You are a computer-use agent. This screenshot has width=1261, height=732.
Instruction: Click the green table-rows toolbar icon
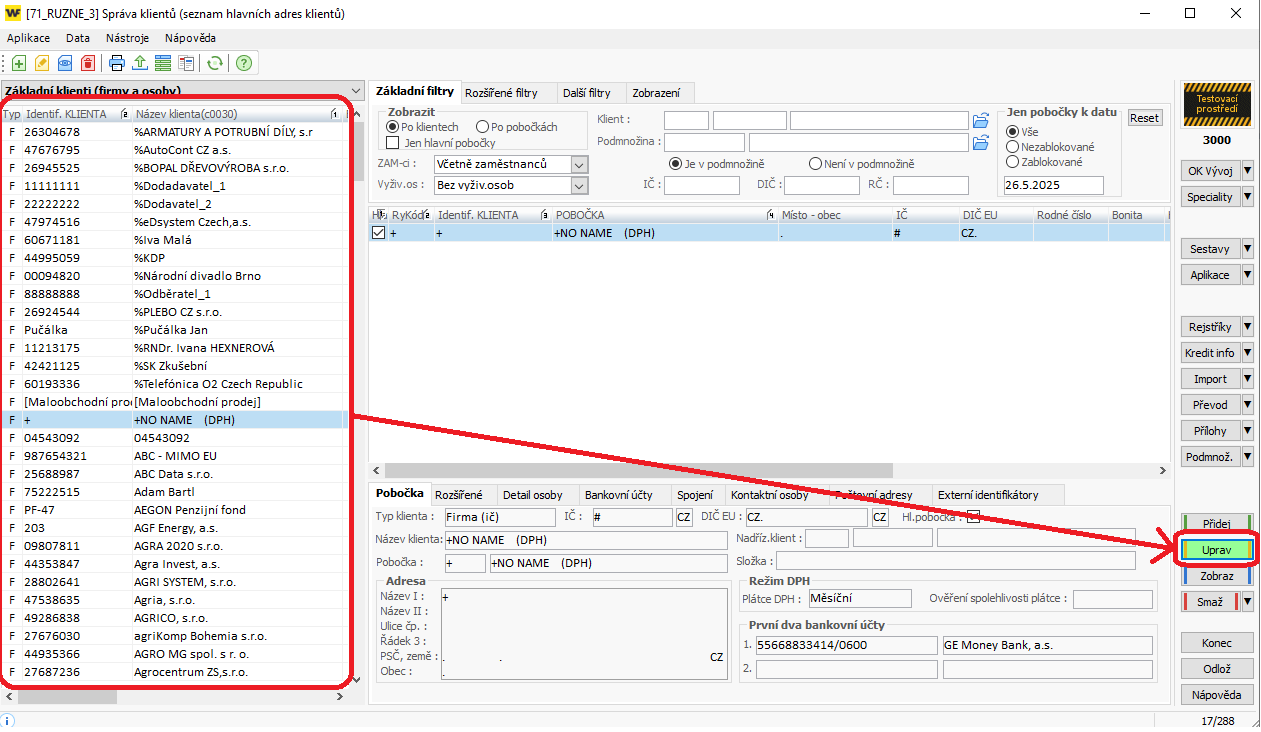coord(163,63)
